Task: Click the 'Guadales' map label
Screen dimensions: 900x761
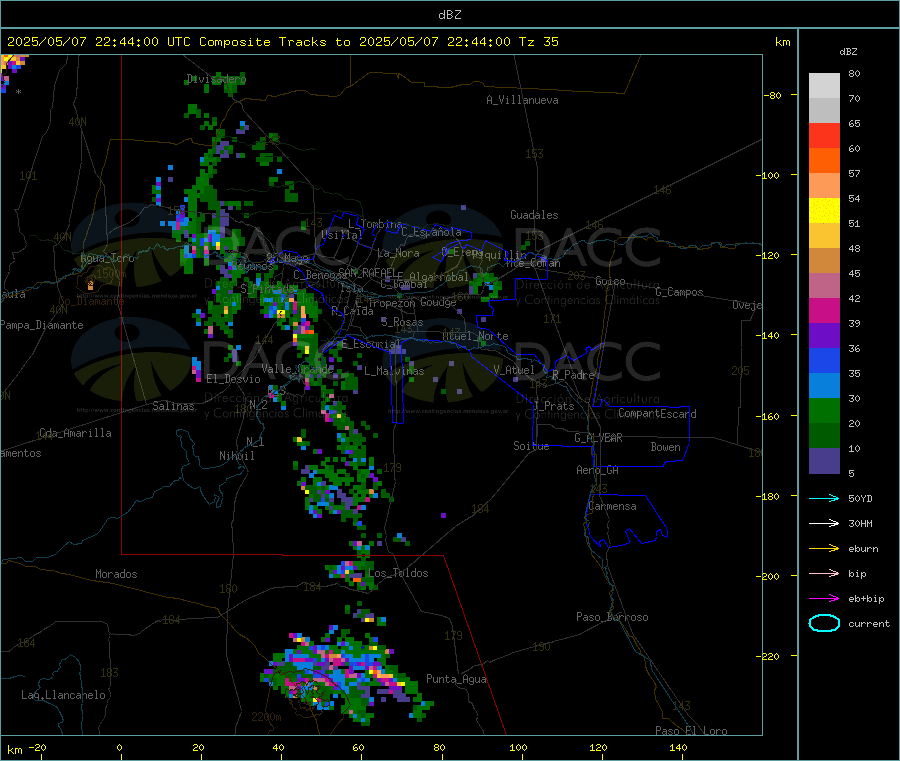Action: [x=534, y=215]
